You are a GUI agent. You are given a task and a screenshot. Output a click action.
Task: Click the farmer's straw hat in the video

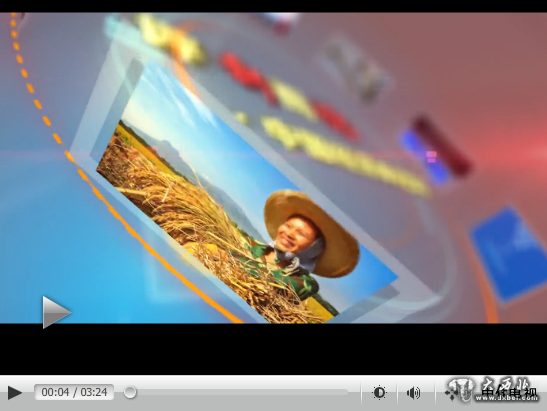pyautogui.click(x=312, y=232)
